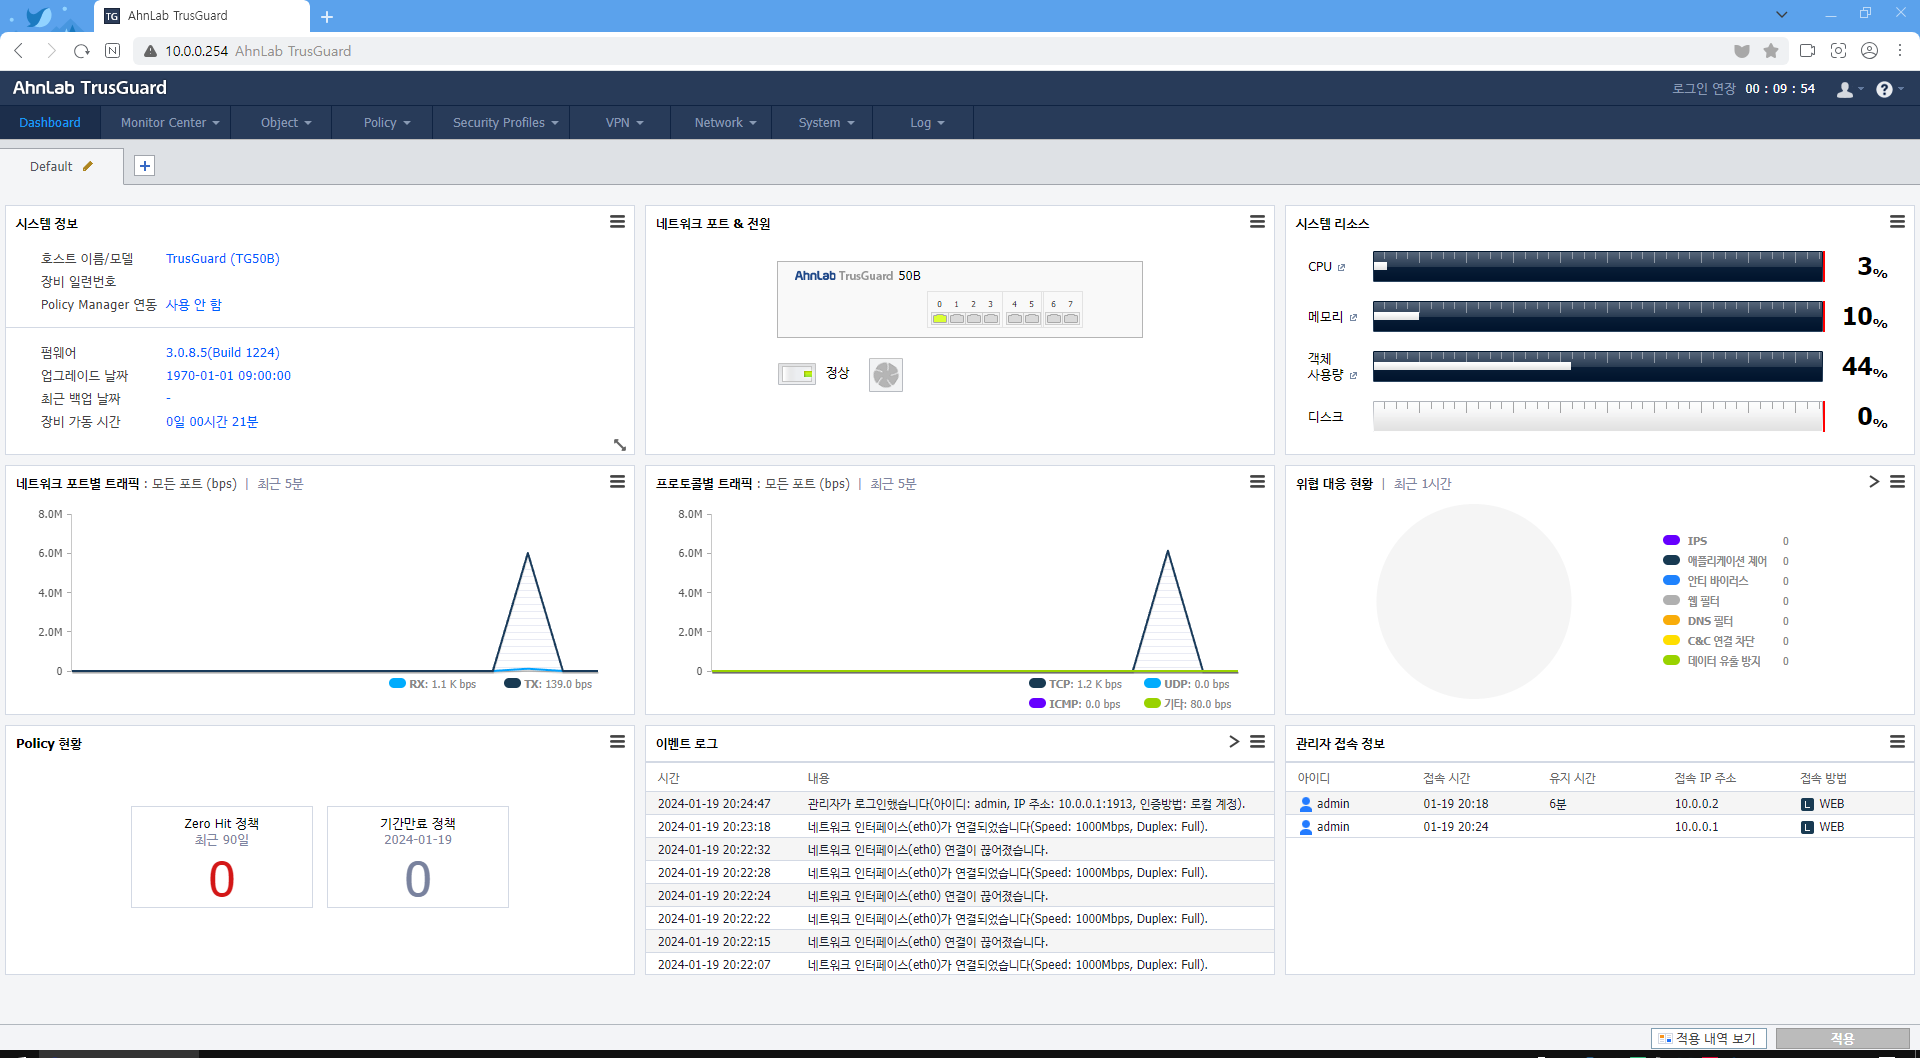The height and width of the screenshot is (1058, 1920).
Task: Open the Policy Manager 사용 안 함 link
Action: click(194, 304)
